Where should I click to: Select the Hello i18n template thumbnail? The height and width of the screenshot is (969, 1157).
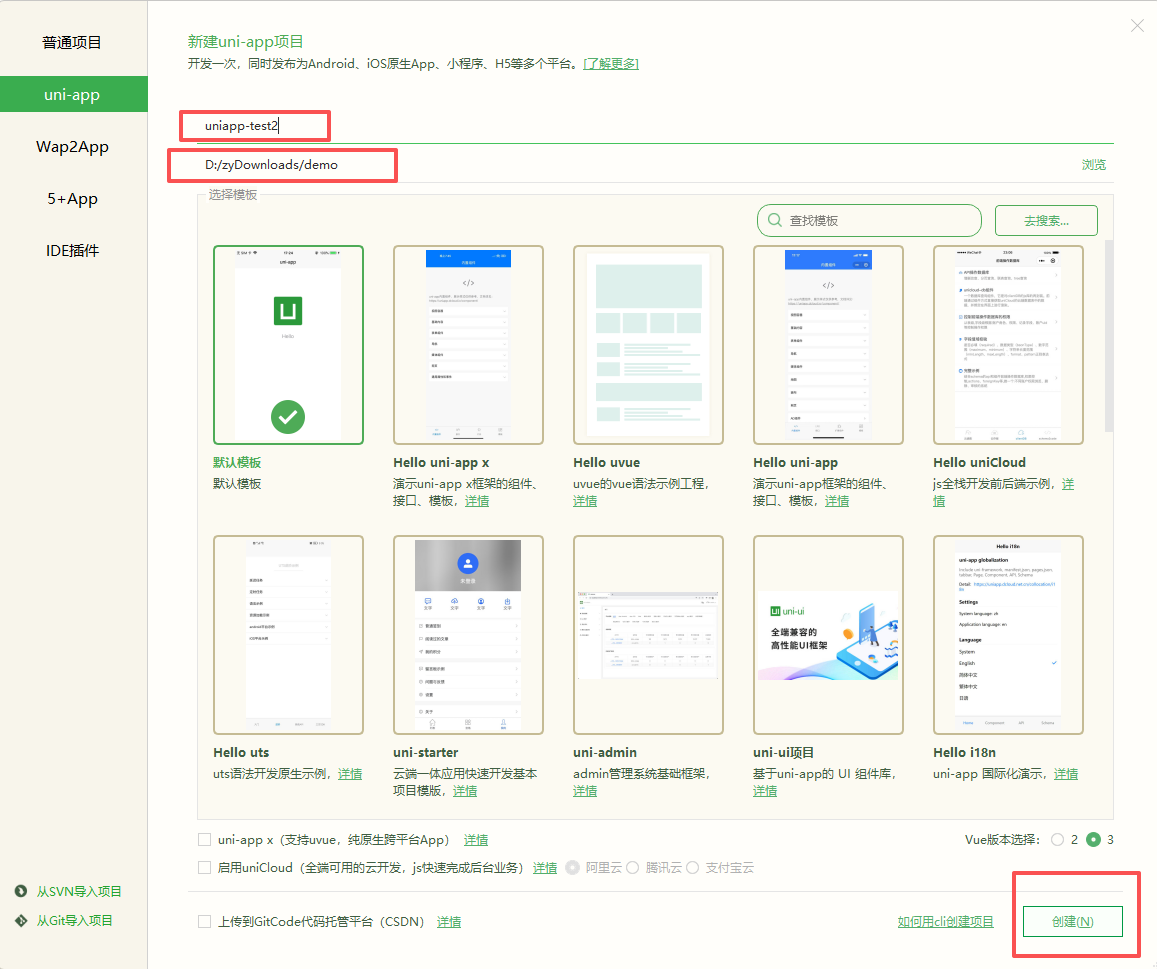pyautogui.click(x=1008, y=635)
